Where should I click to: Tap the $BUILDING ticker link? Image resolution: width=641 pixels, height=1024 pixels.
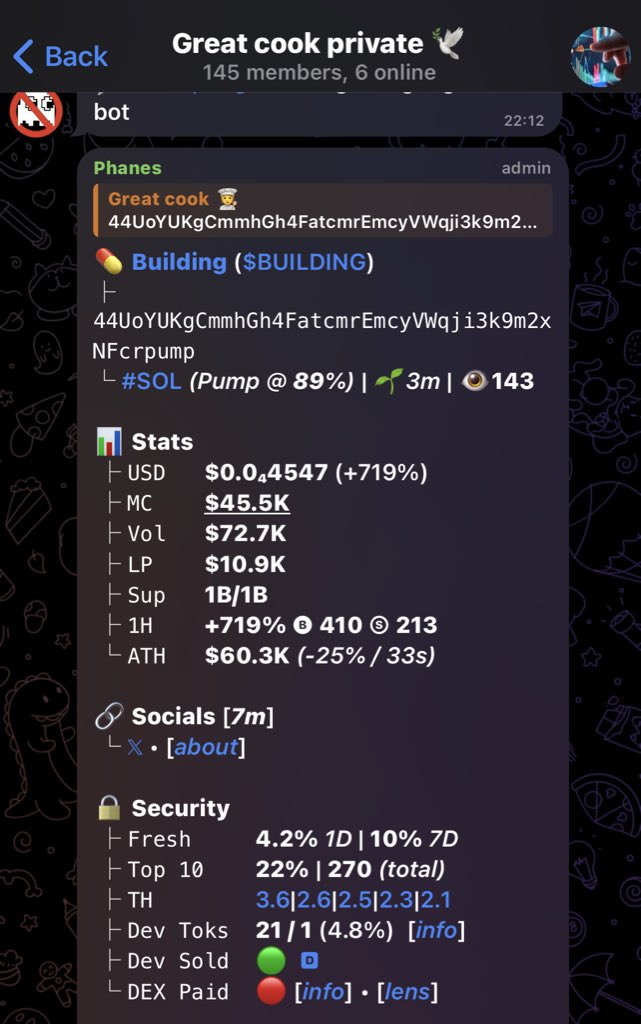pos(304,262)
